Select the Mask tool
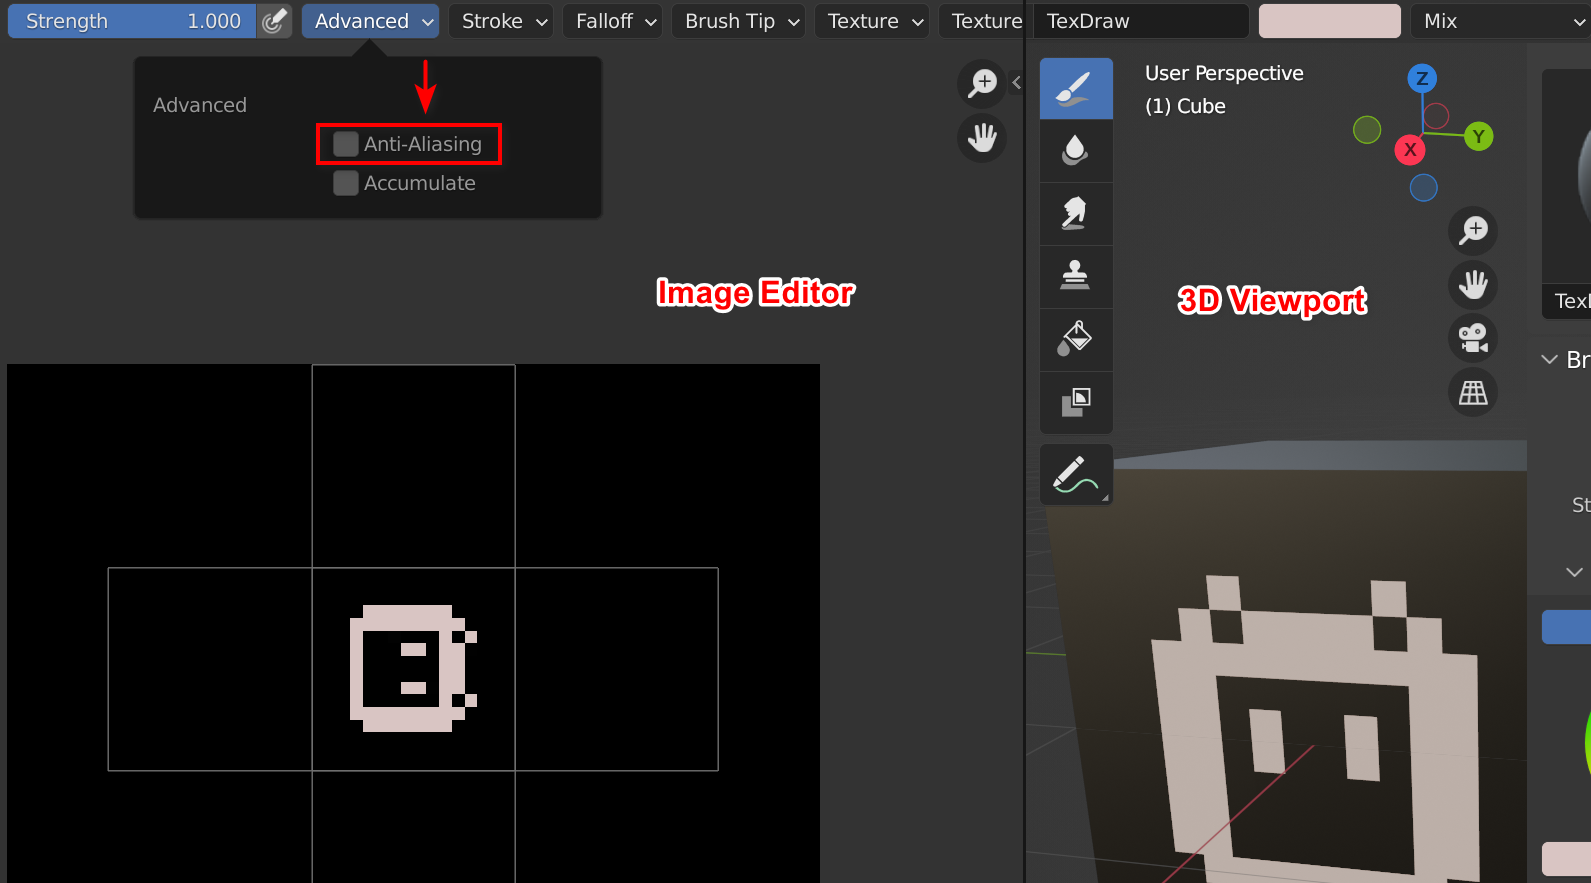1591x883 pixels. [1076, 403]
